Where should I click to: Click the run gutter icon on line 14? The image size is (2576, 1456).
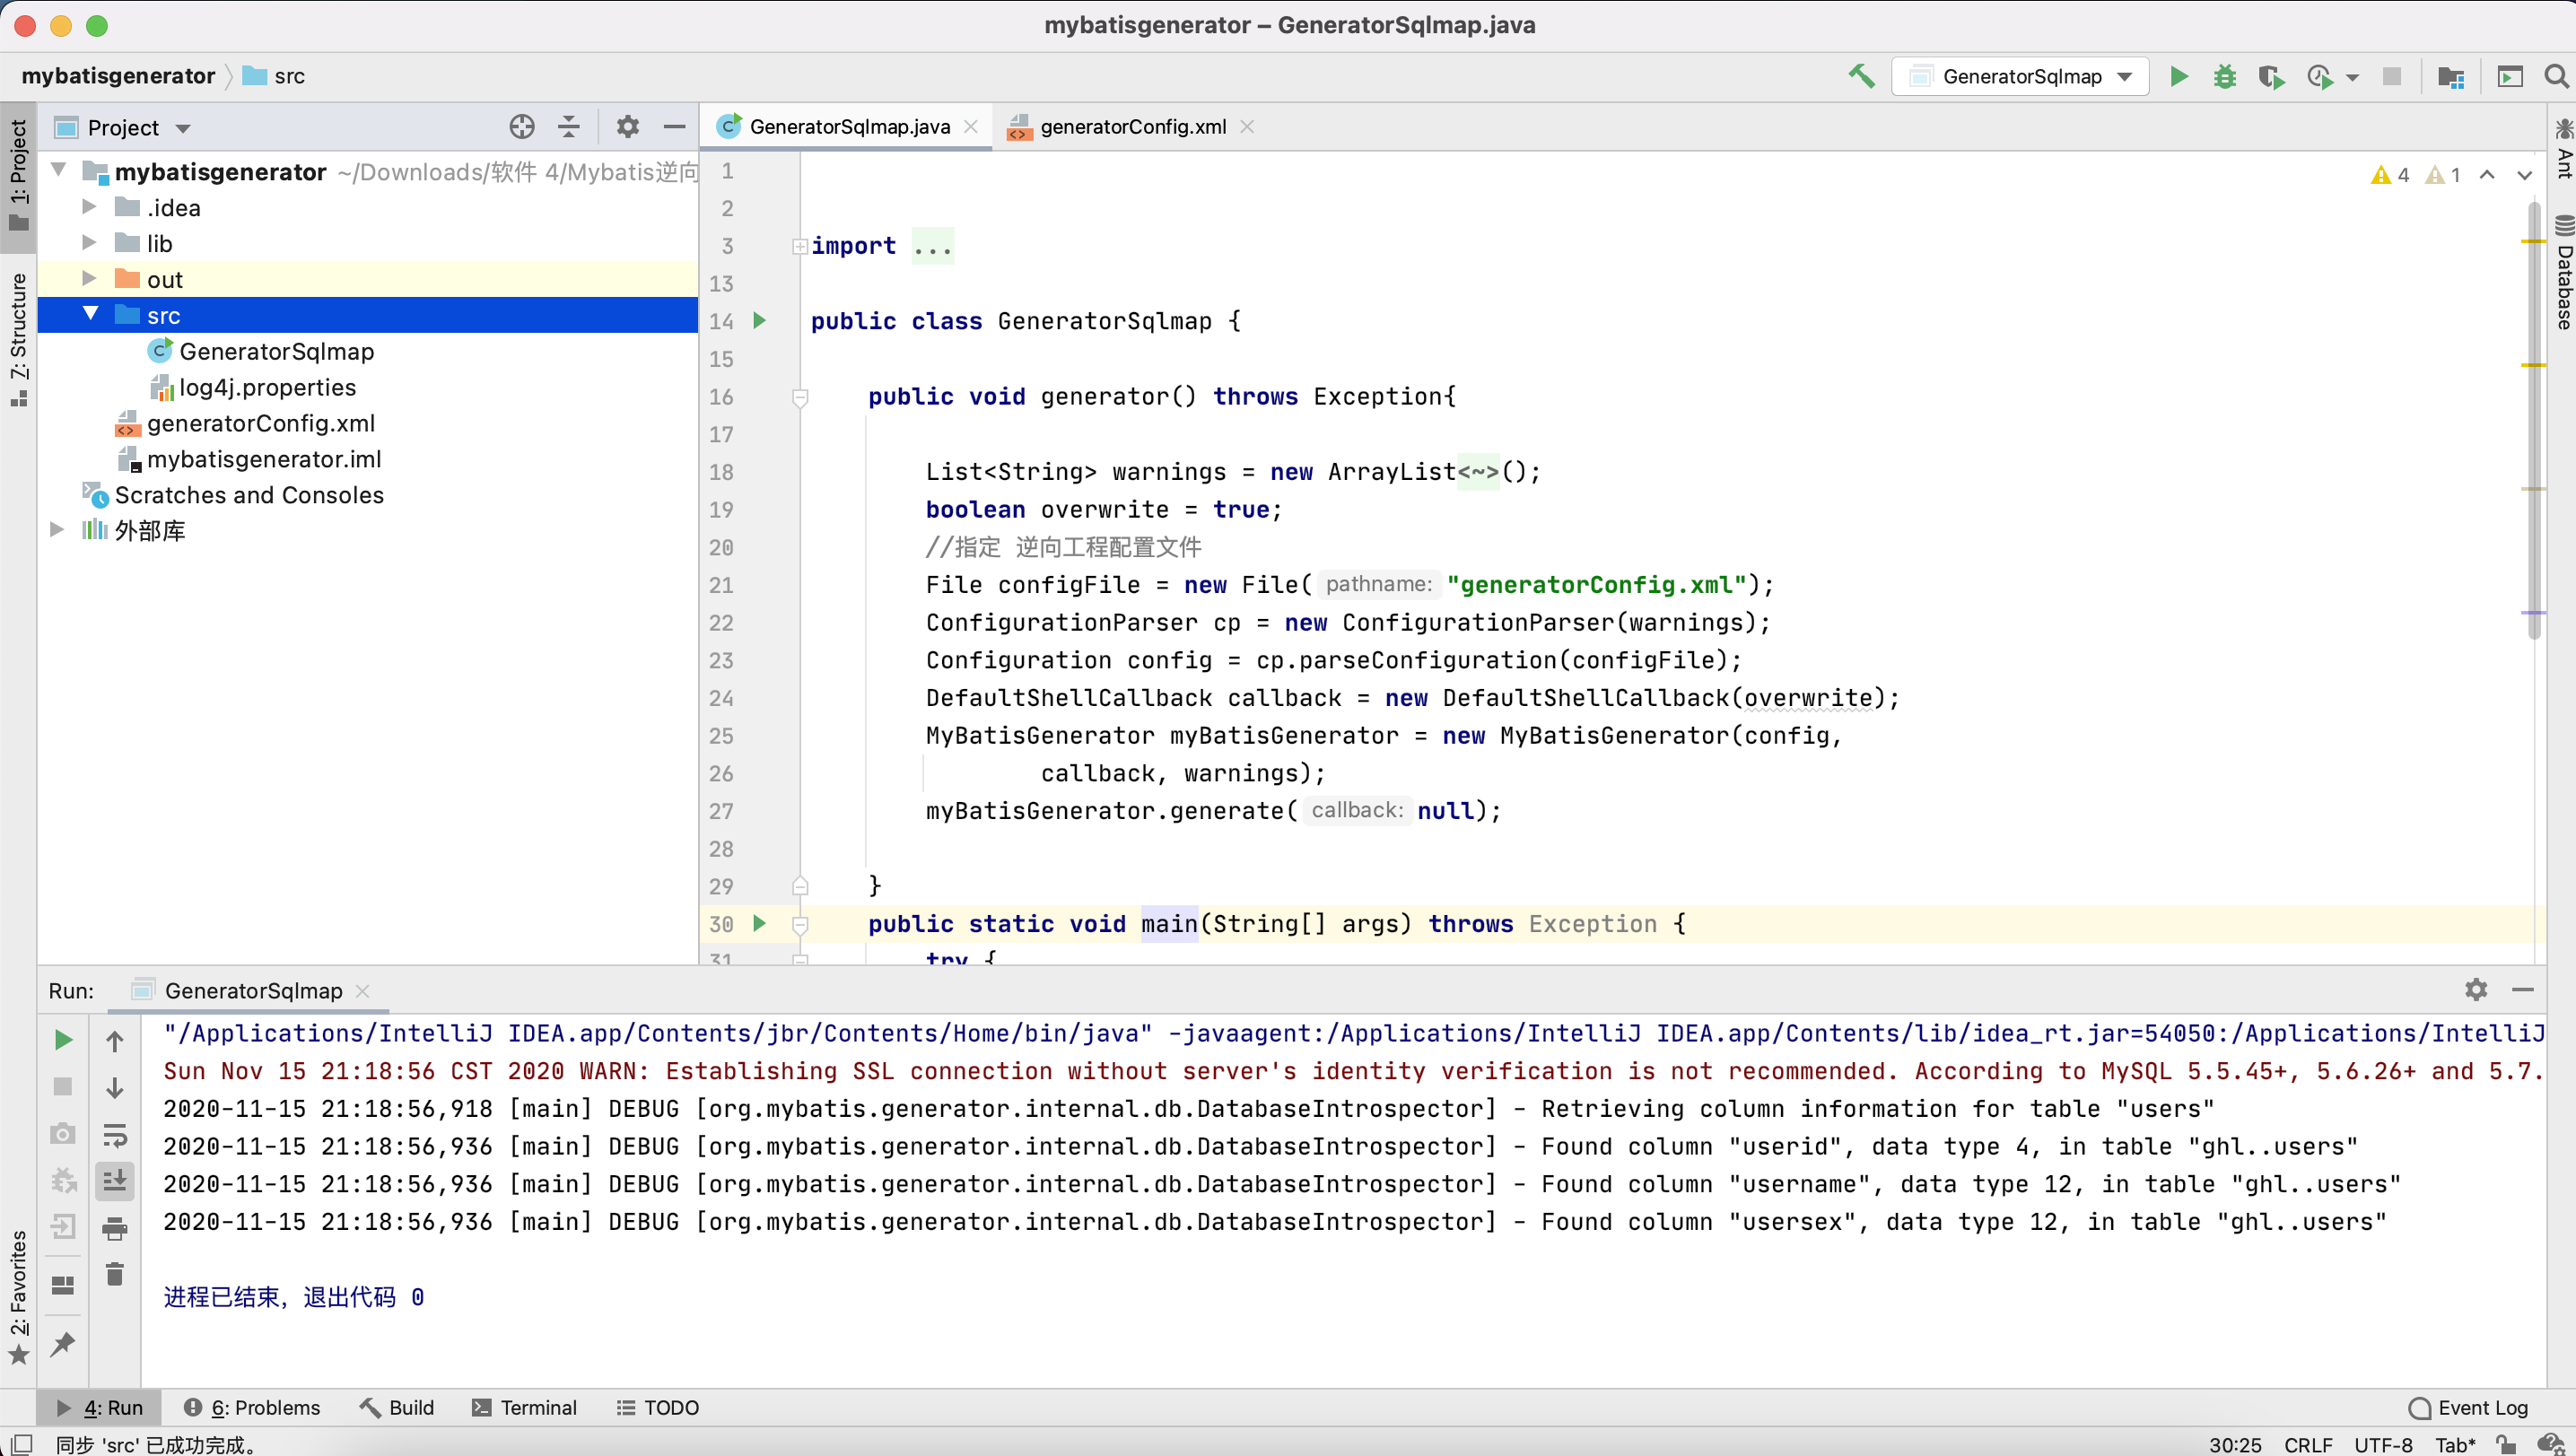[x=760, y=321]
